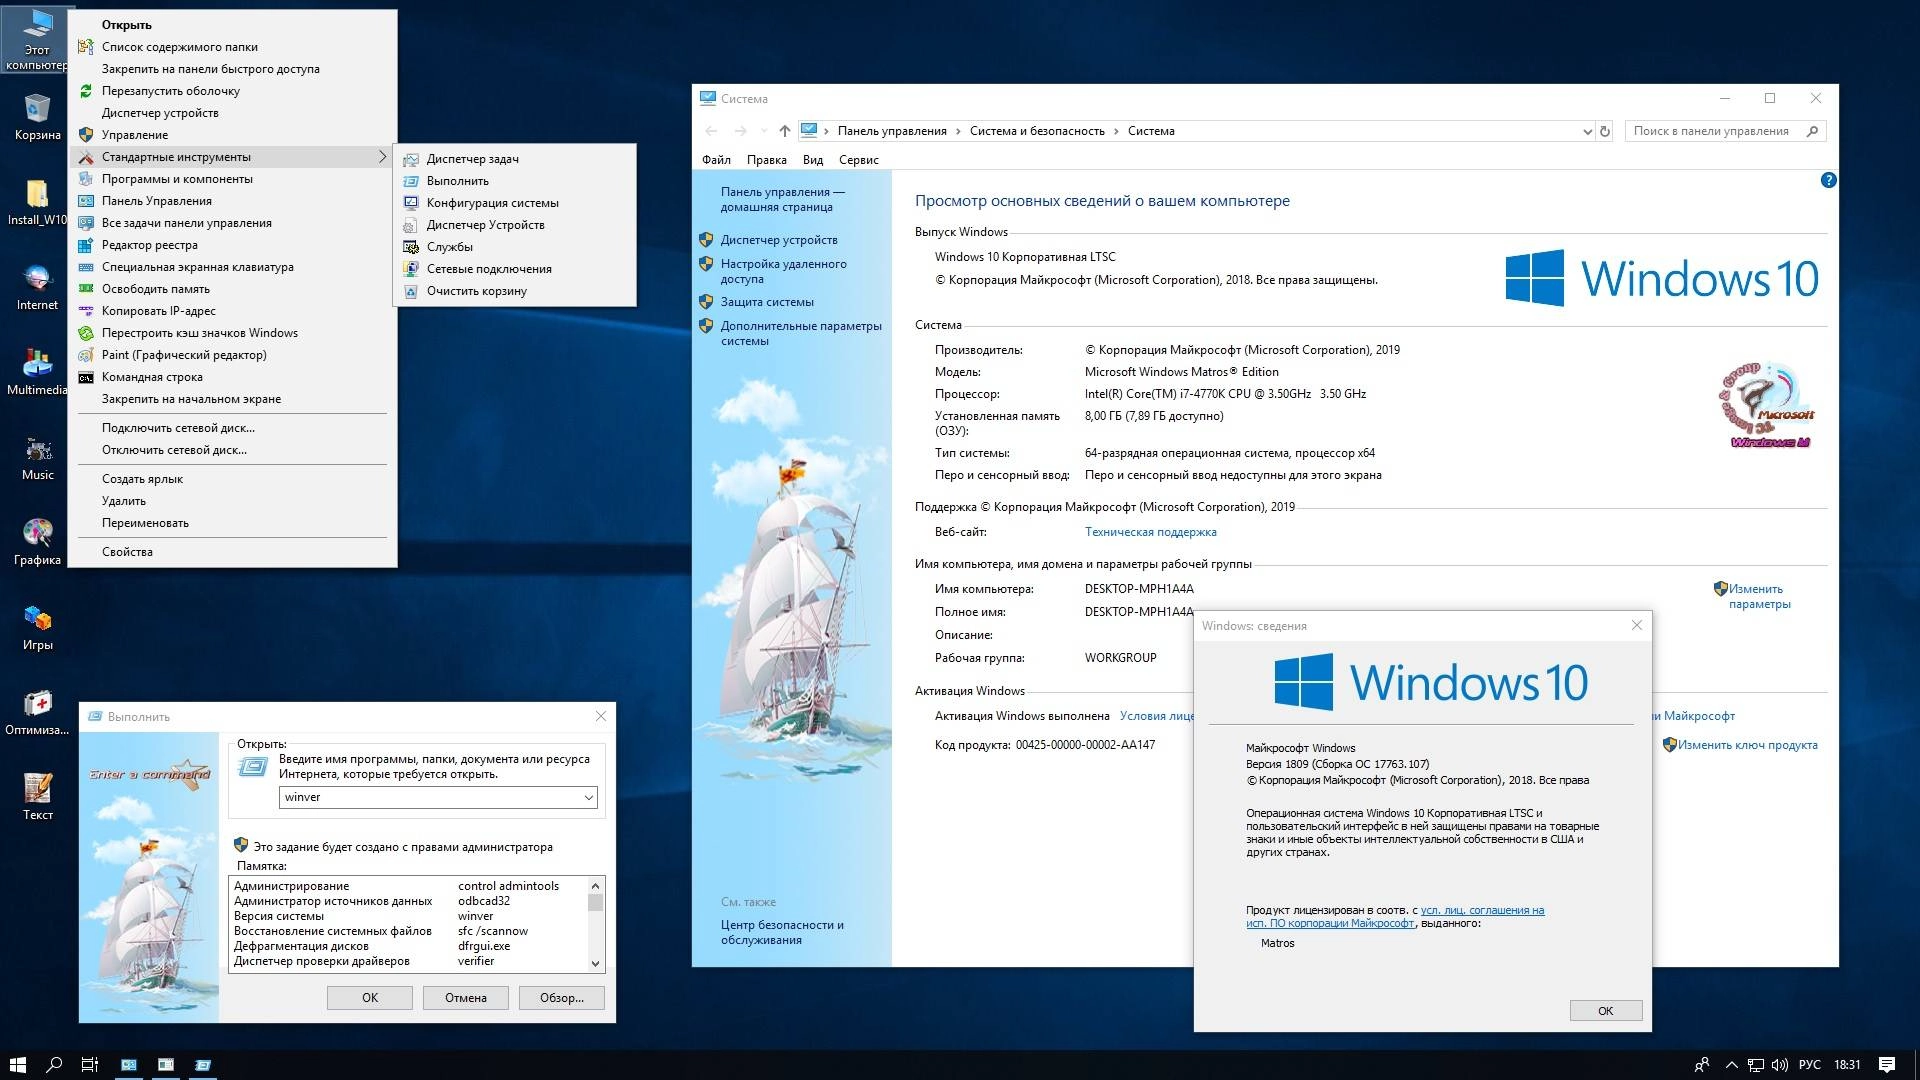Screen dimensions: 1920x1080
Task: Open Техническая поддержка link
Action: [1150, 532]
